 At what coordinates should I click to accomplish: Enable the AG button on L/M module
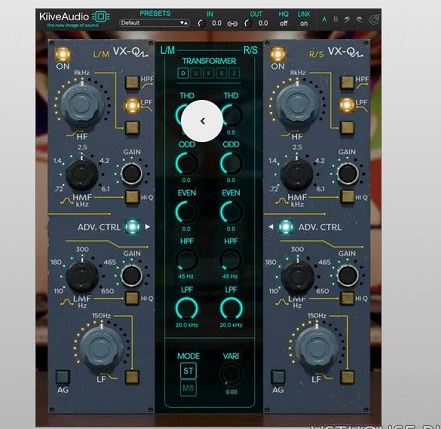click(x=63, y=377)
